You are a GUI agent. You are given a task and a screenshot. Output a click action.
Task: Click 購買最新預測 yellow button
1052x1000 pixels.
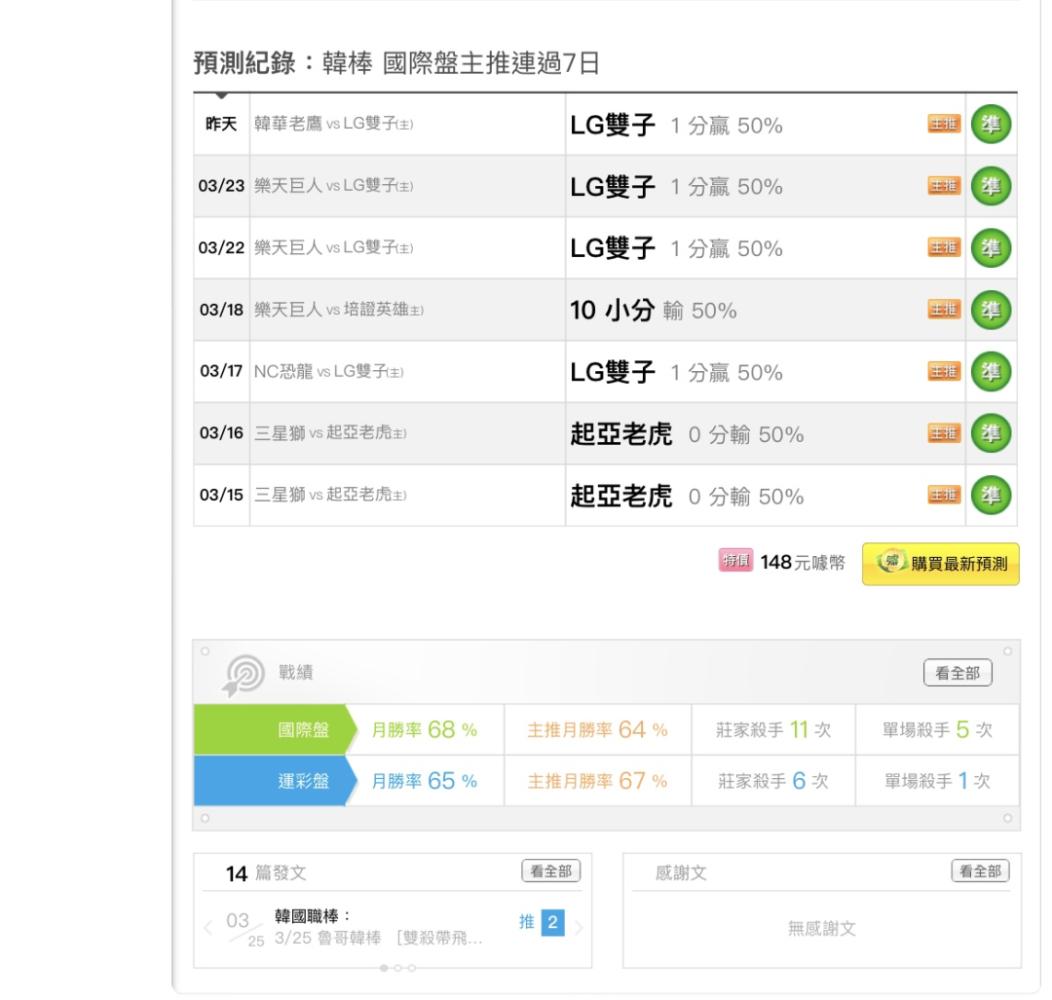click(941, 564)
